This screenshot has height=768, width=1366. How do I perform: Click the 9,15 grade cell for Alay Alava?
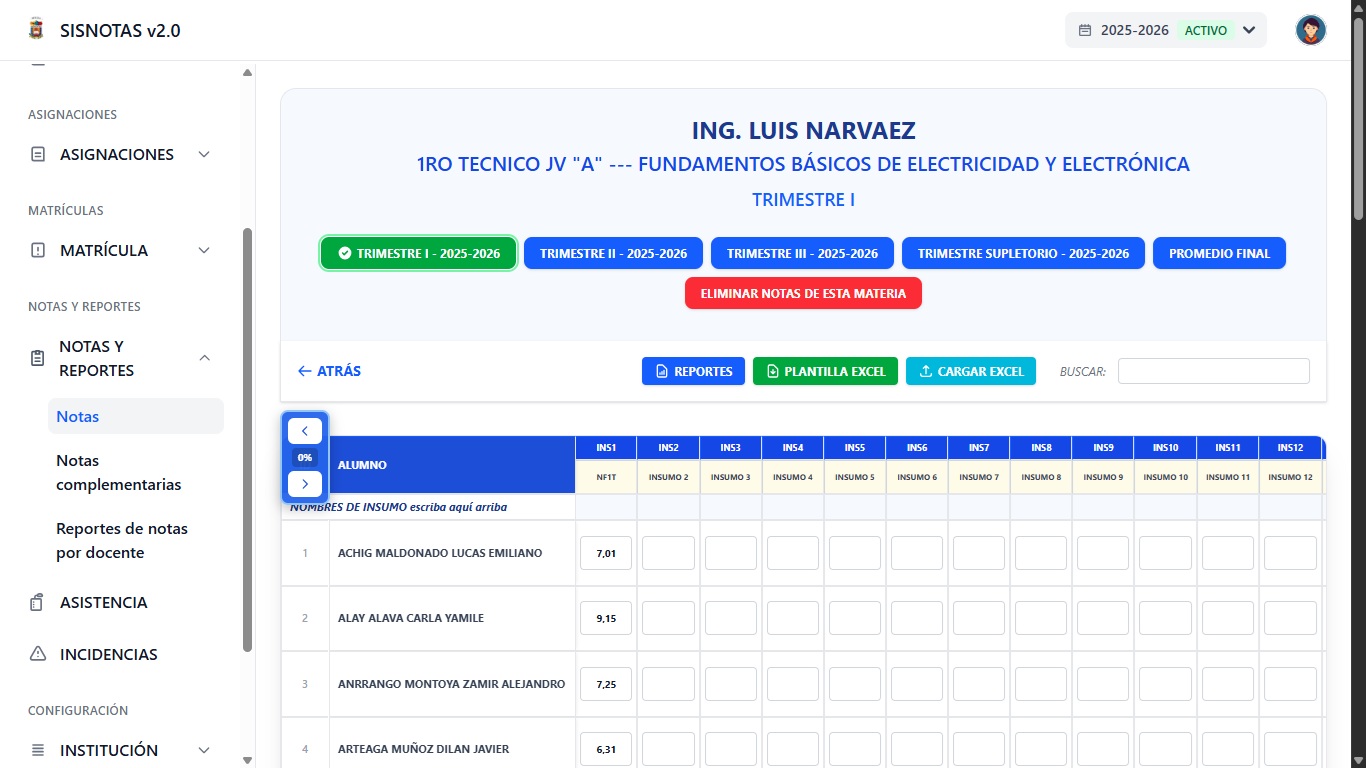tap(606, 618)
